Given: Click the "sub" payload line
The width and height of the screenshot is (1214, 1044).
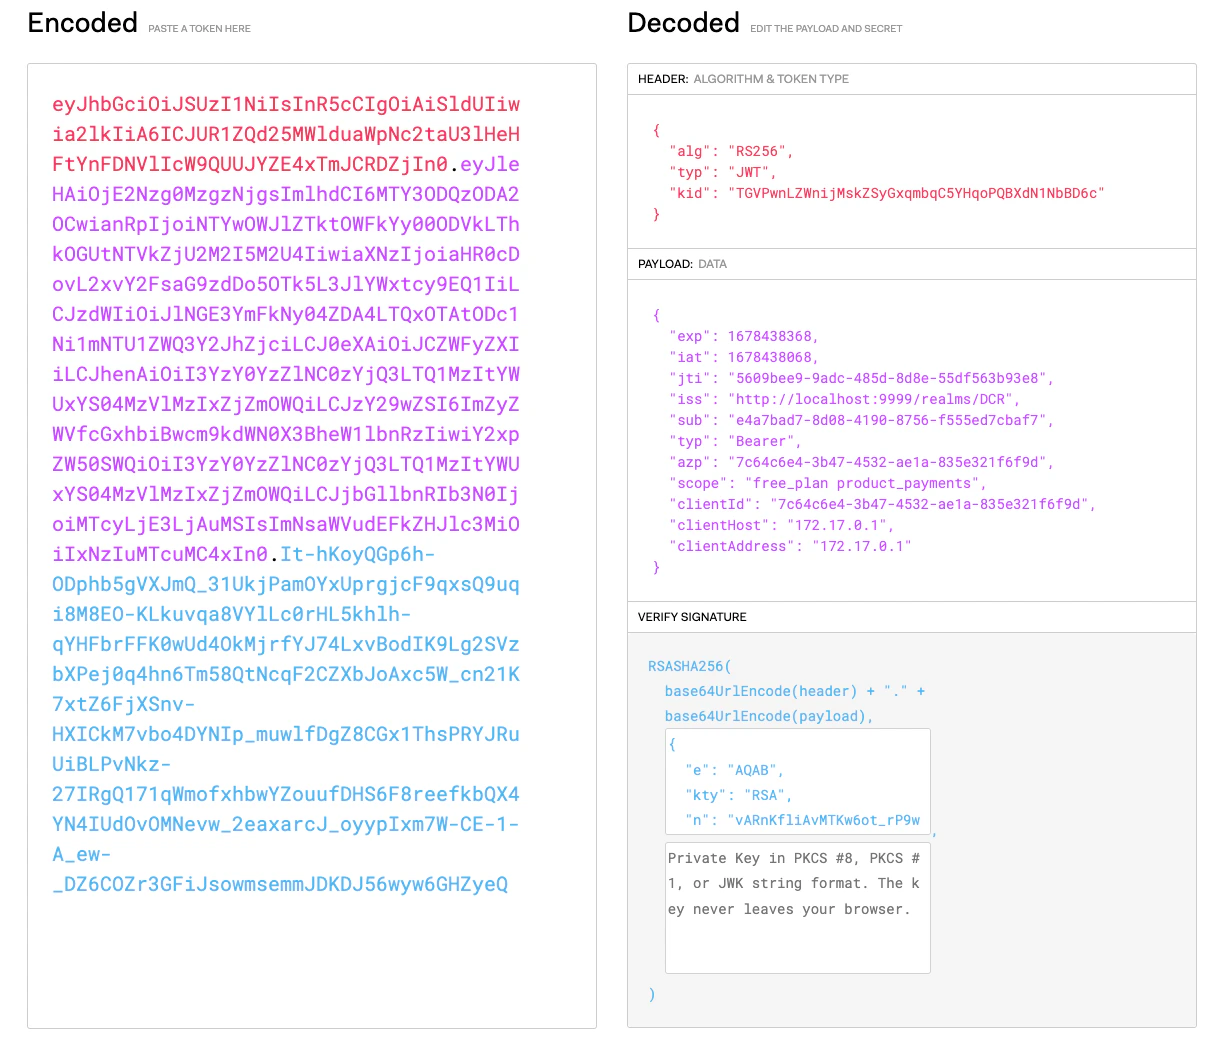Looking at the screenshot, I should [x=862, y=420].
